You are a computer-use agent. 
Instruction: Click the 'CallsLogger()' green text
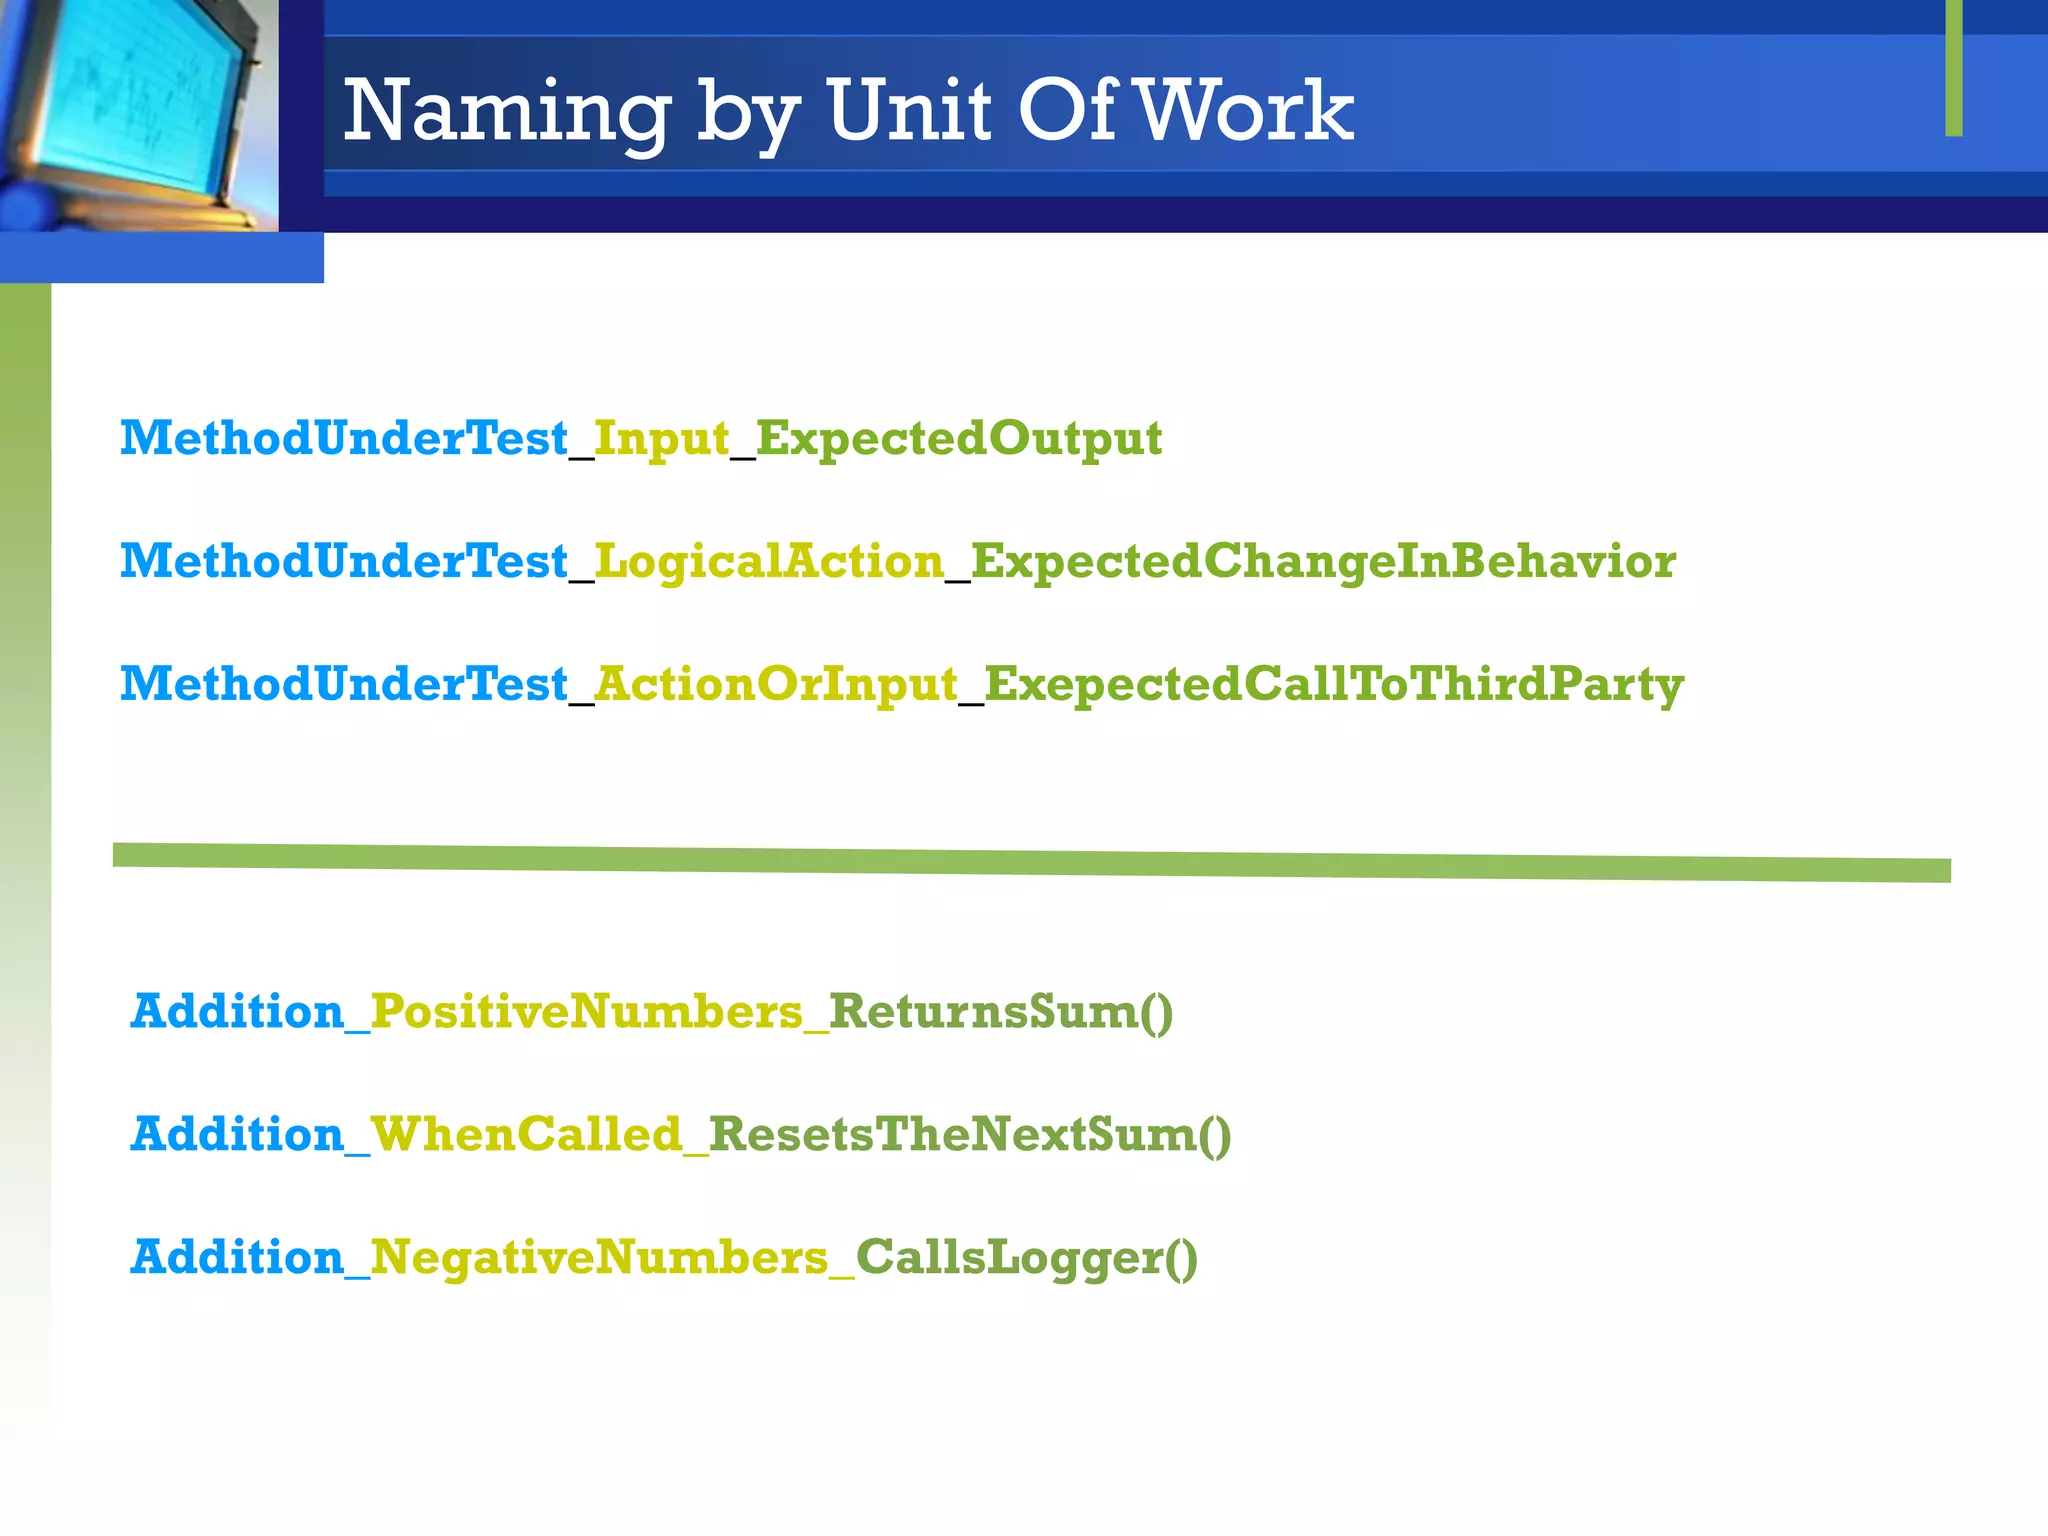coord(1026,1257)
